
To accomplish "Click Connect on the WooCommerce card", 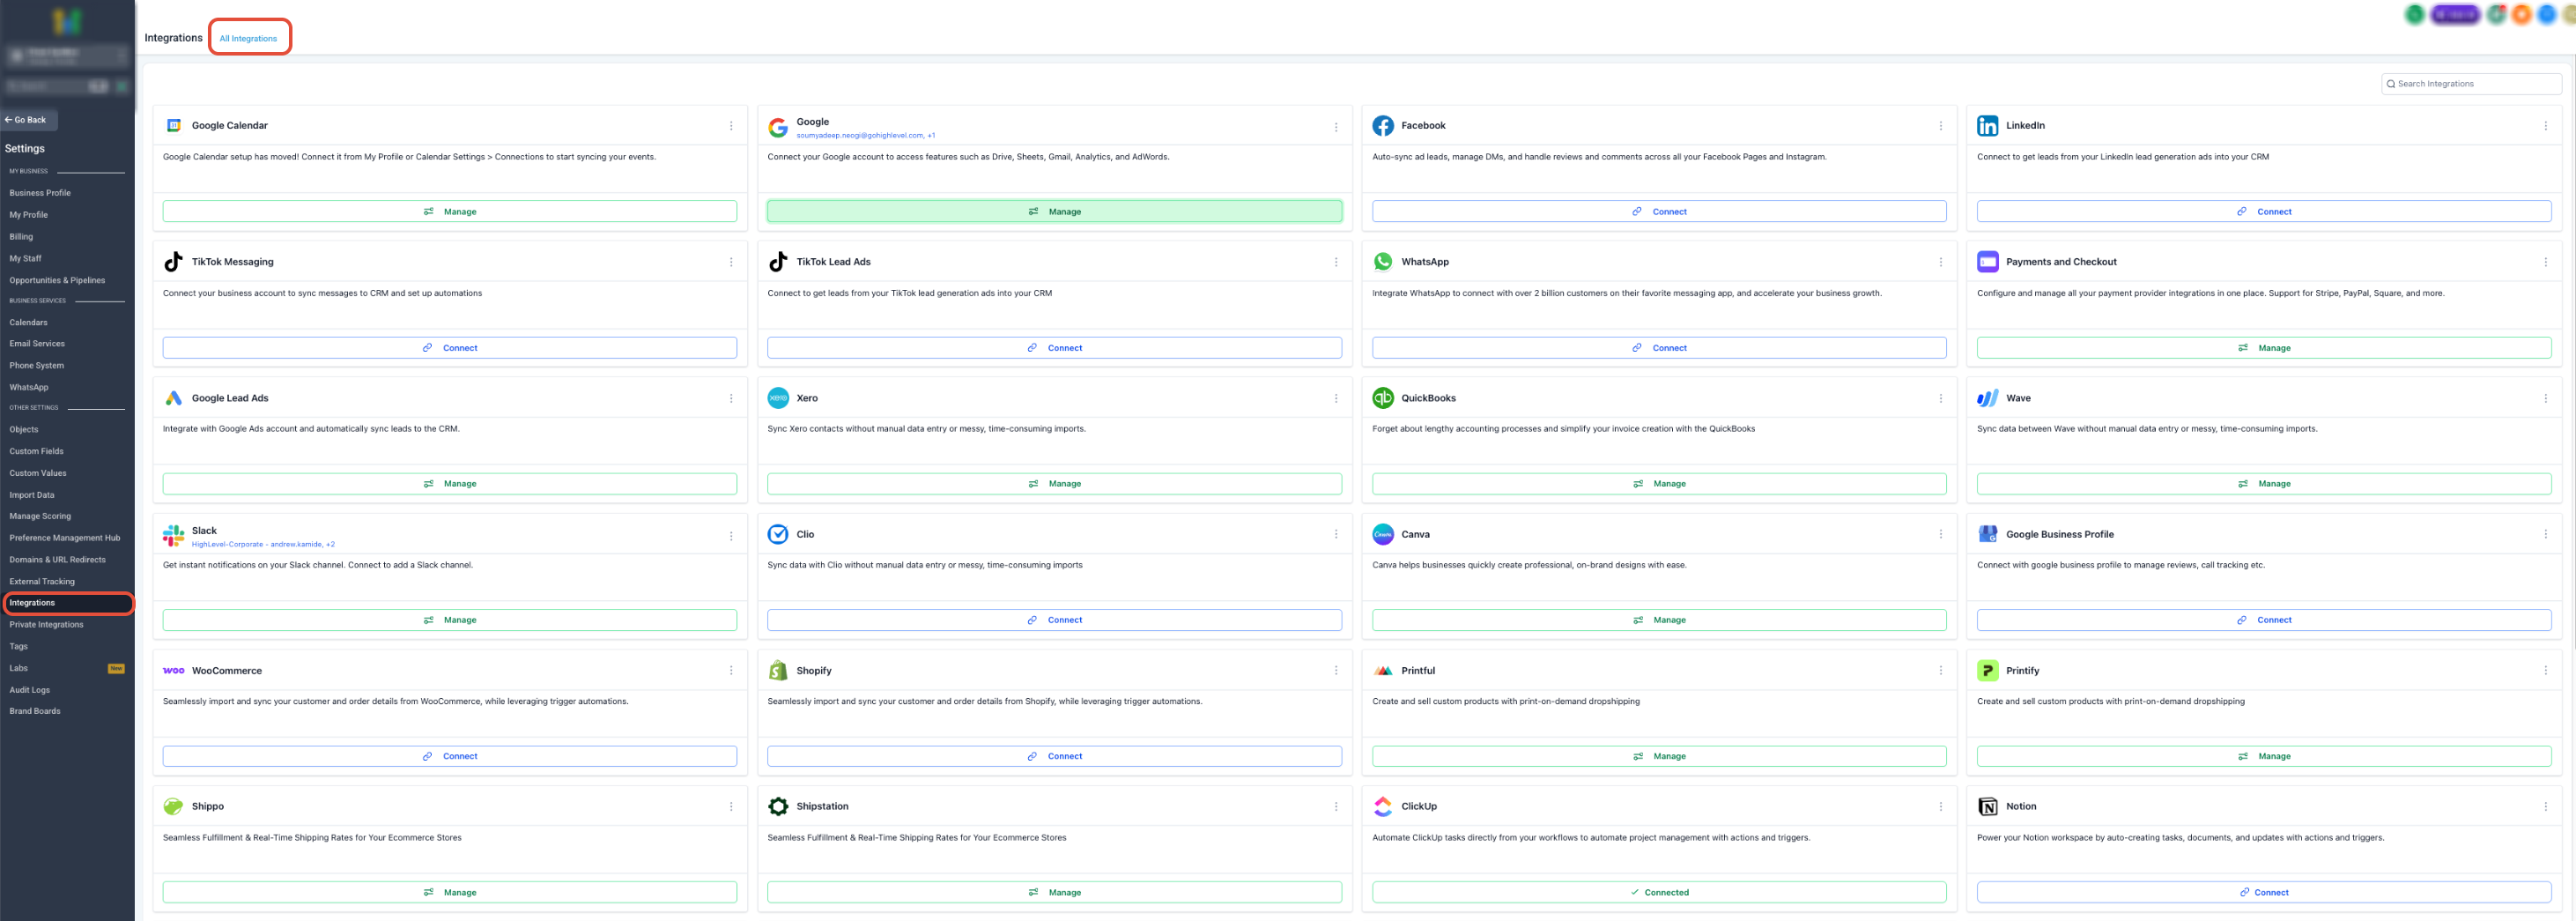I will (449, 756).
